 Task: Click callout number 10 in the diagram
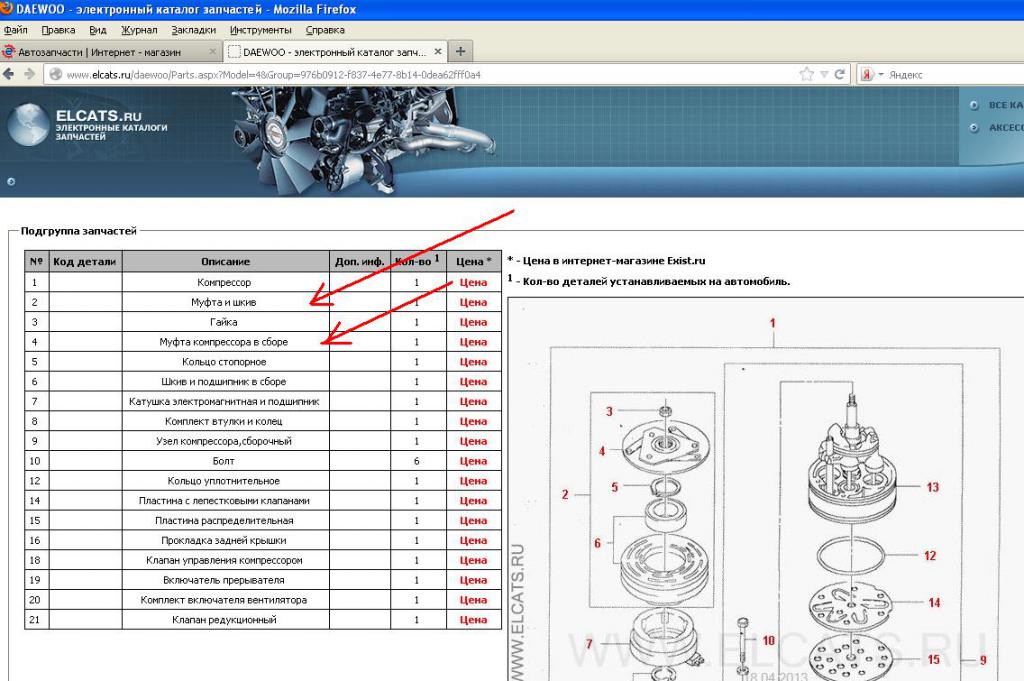769,641
